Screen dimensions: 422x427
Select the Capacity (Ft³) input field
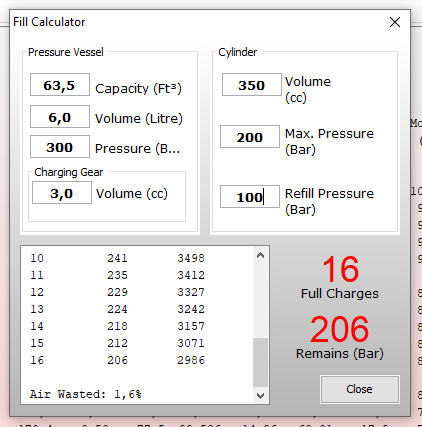click(x=60, y=85)
